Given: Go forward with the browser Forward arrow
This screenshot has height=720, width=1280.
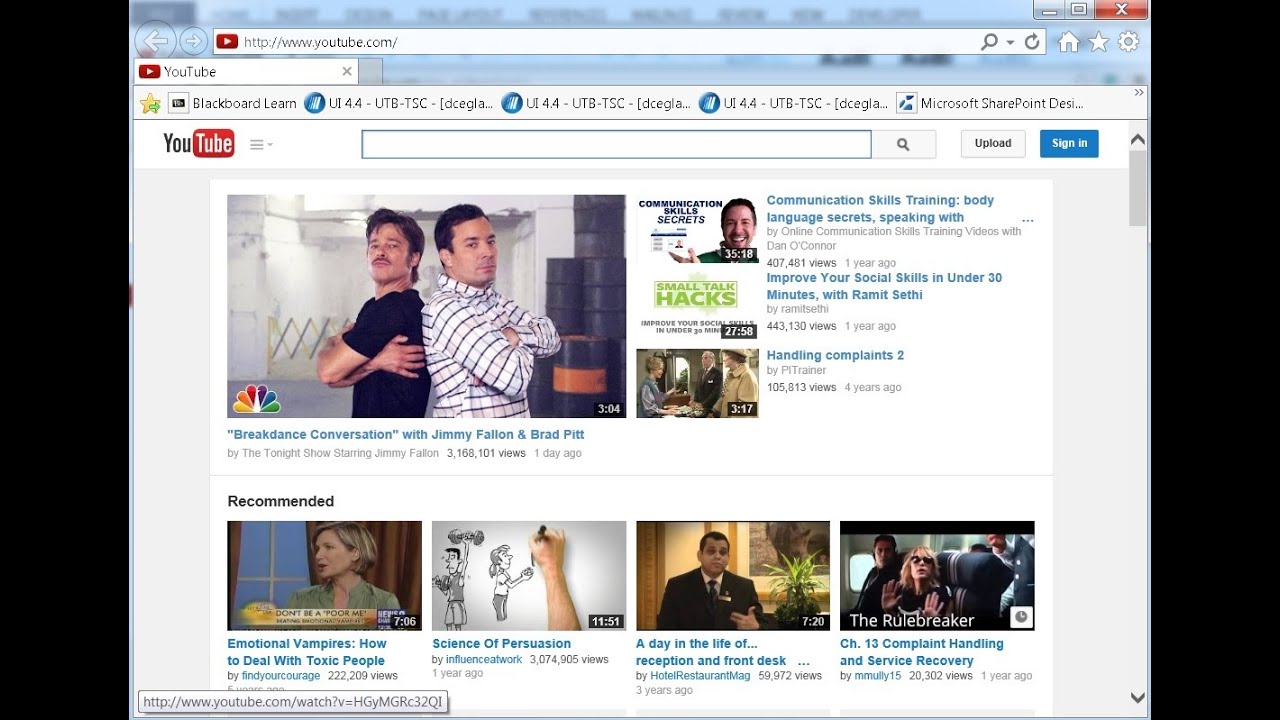Looking at the screenshot, I should coord(193,41).
